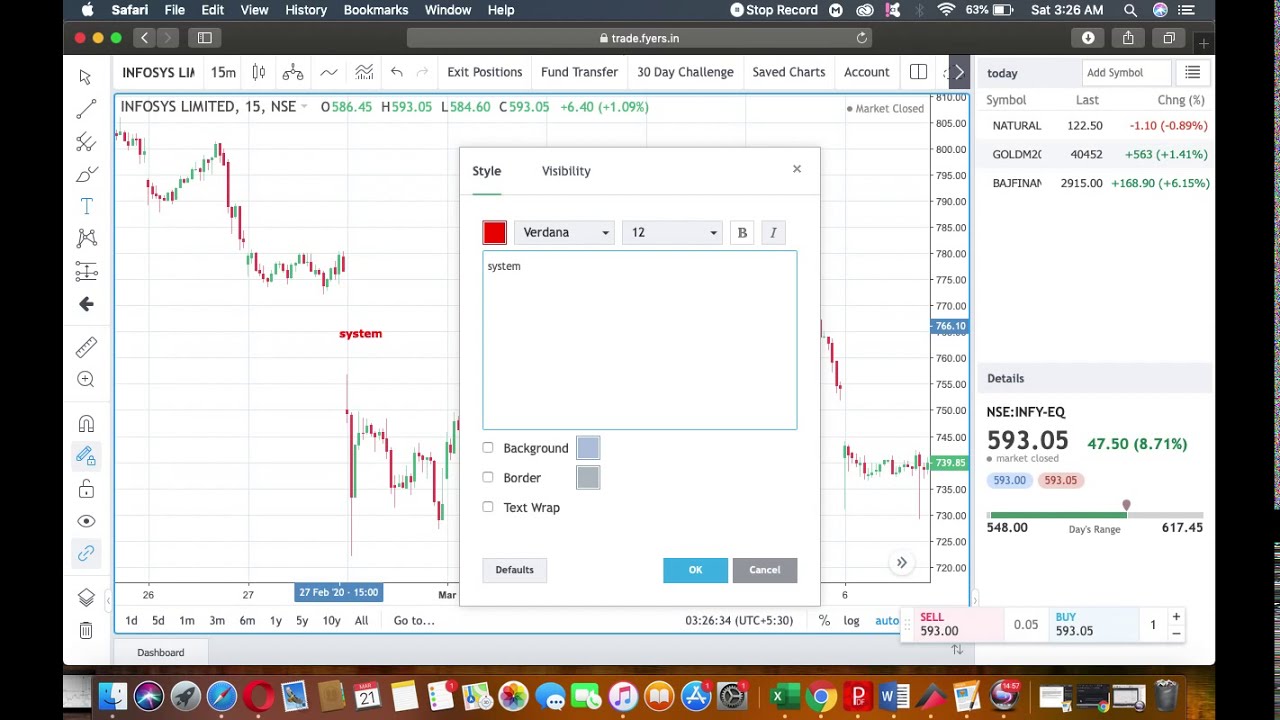
Task: Enable the Border checkbox
Action: point(488,477)
